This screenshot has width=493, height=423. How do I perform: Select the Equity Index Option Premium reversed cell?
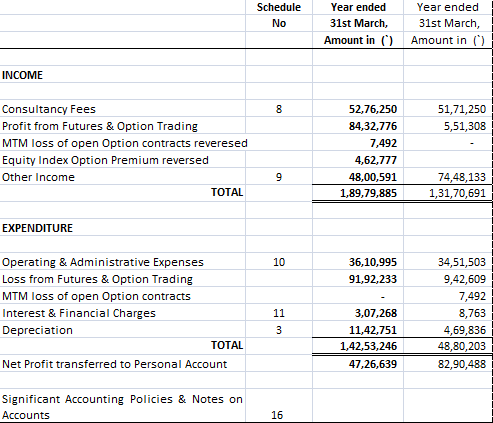[x=122, y=160]
